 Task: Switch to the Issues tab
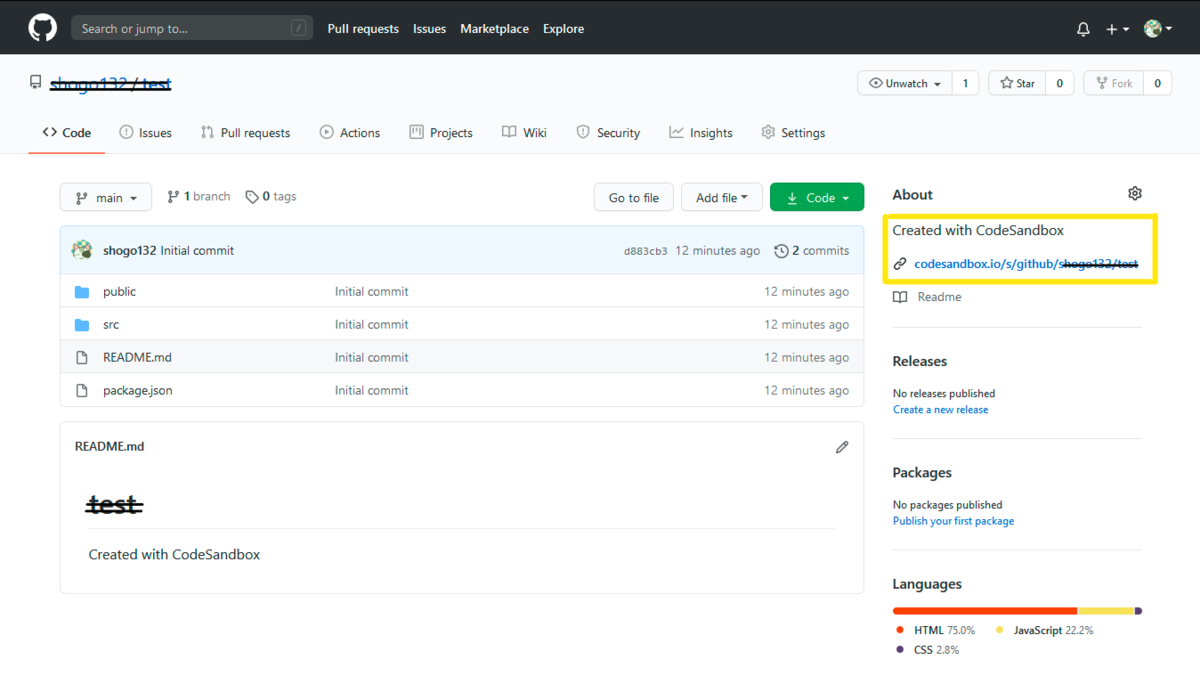[x=146, y=132]
